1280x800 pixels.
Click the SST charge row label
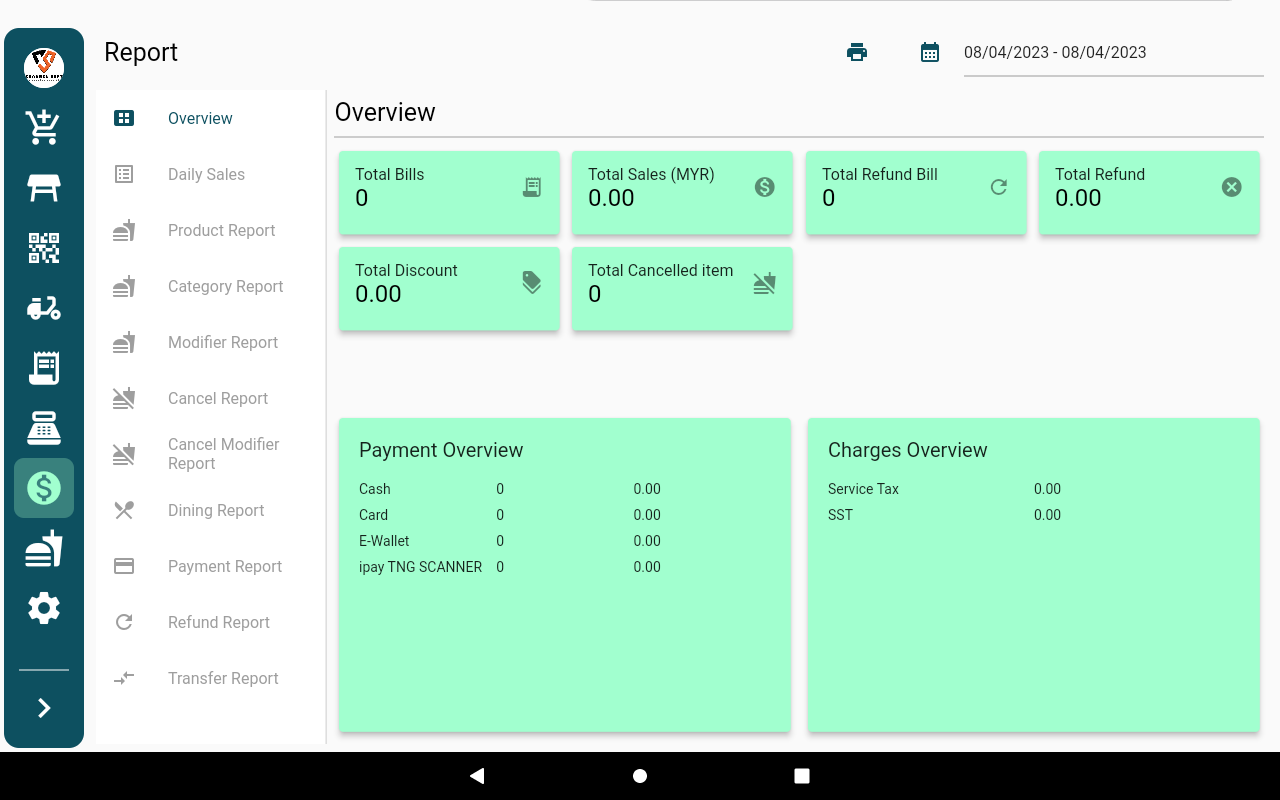[x=840, y=515]
